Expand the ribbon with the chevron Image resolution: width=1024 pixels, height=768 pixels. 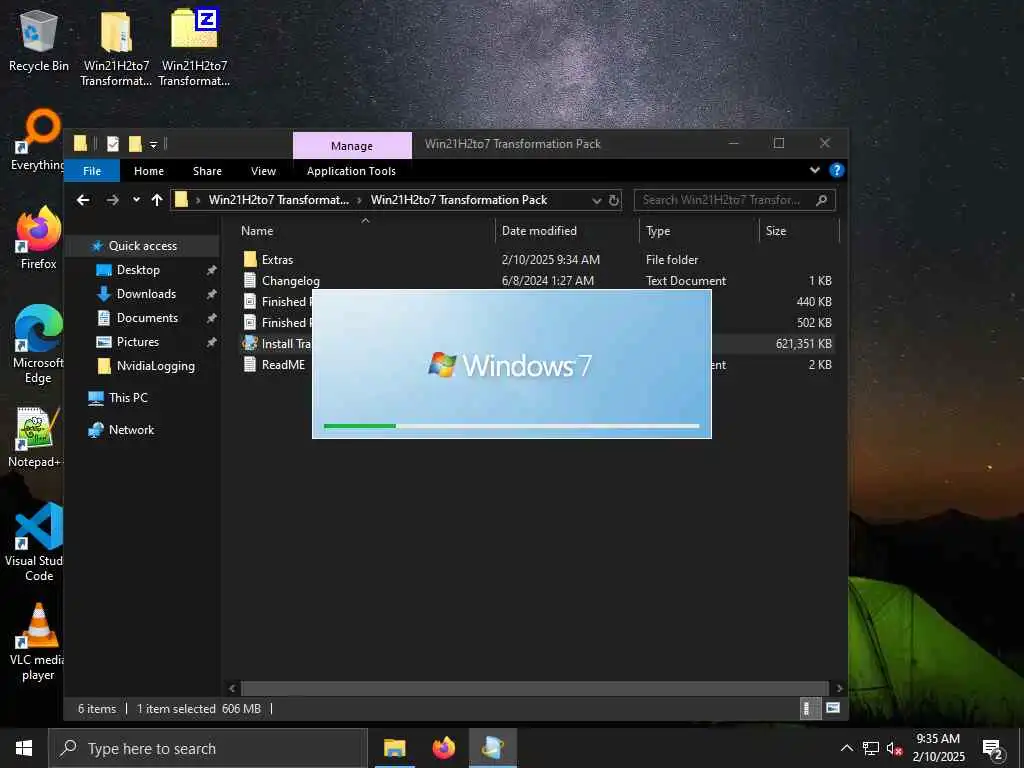coord(814,170)
